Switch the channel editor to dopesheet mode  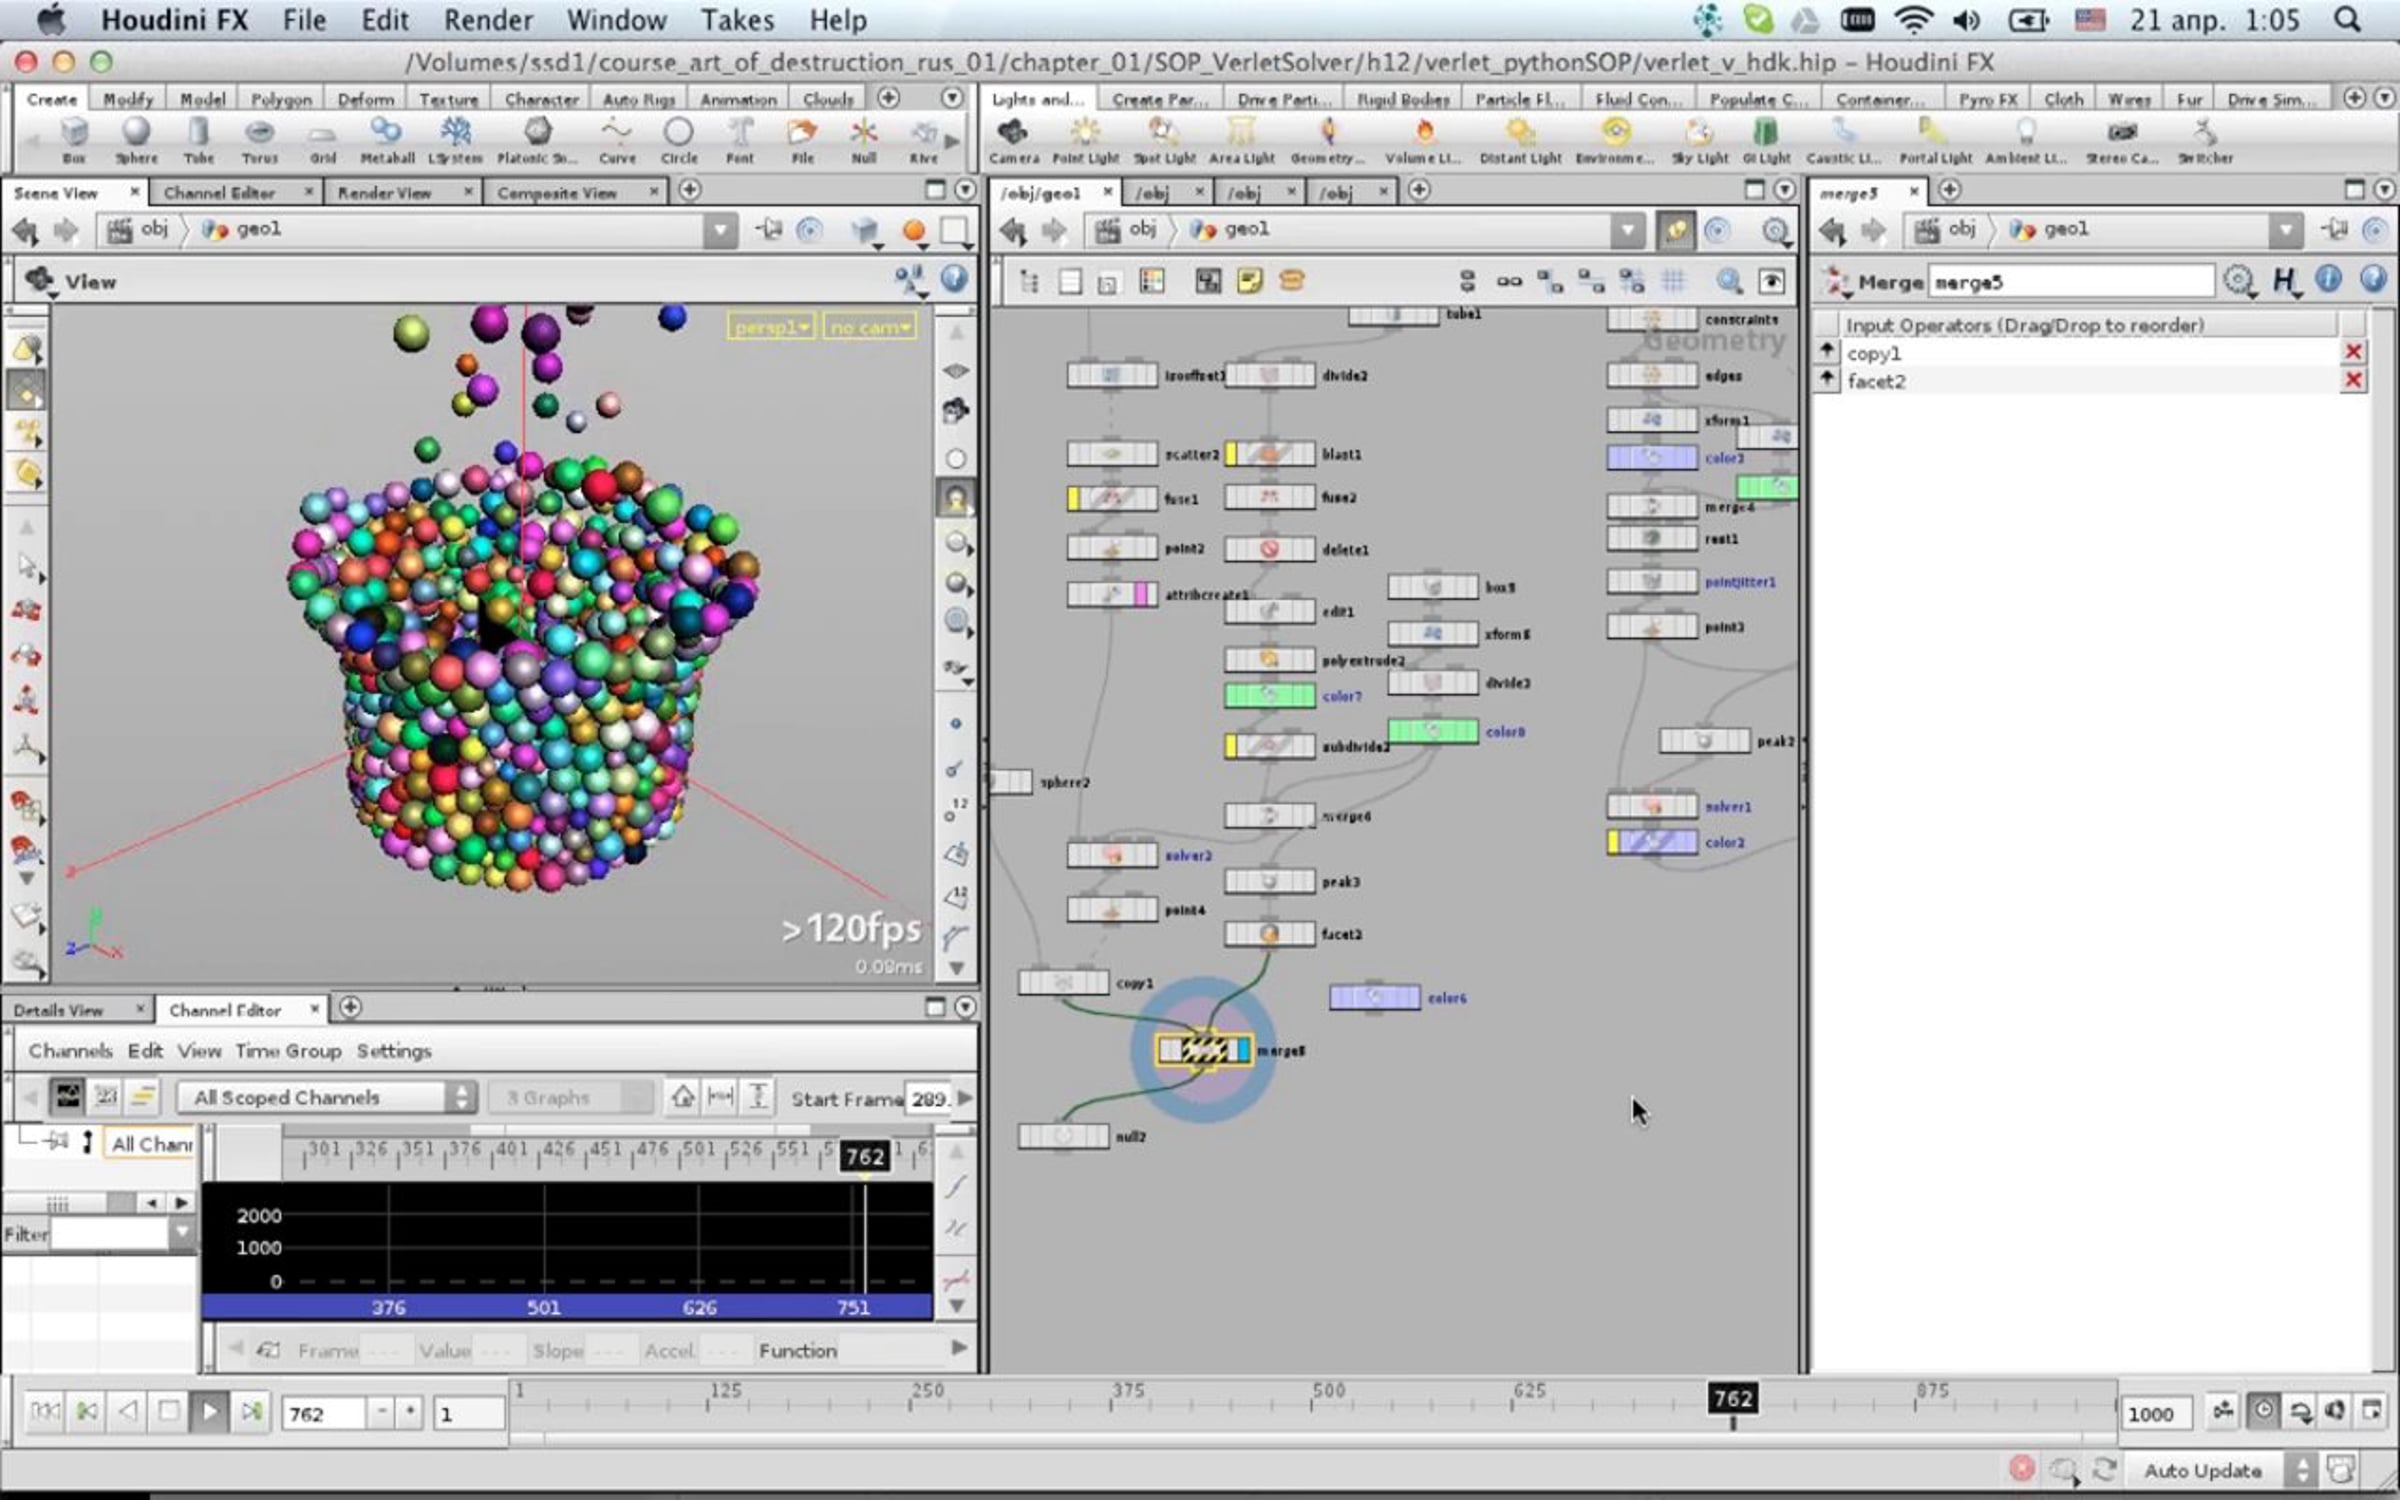point(143,1097)
